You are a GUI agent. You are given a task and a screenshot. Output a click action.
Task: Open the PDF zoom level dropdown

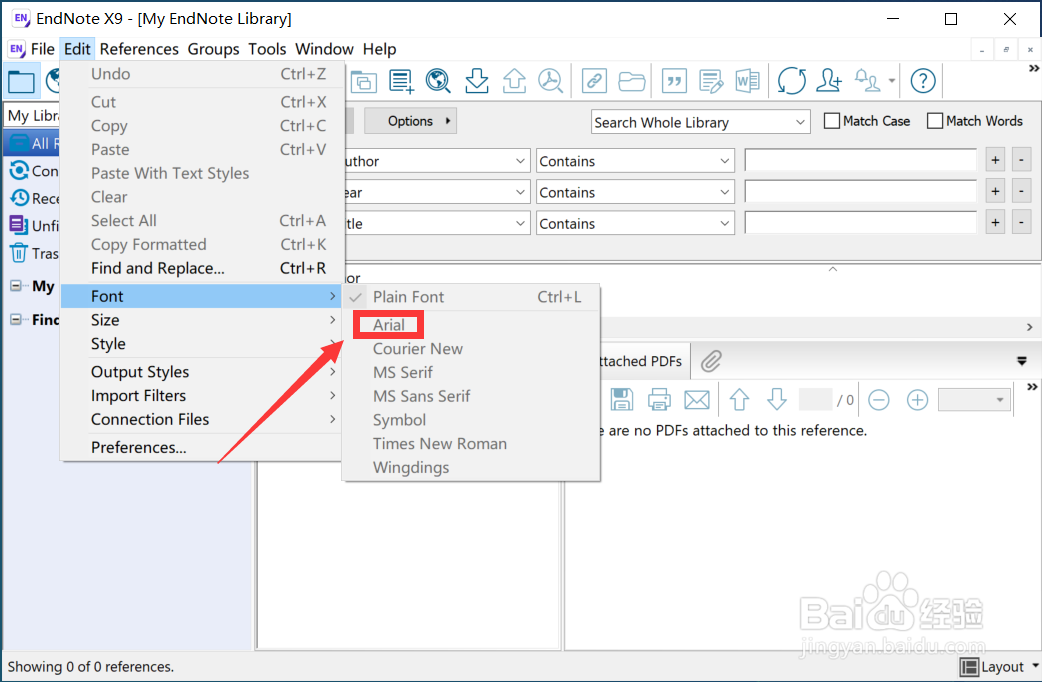pos(974,399)
